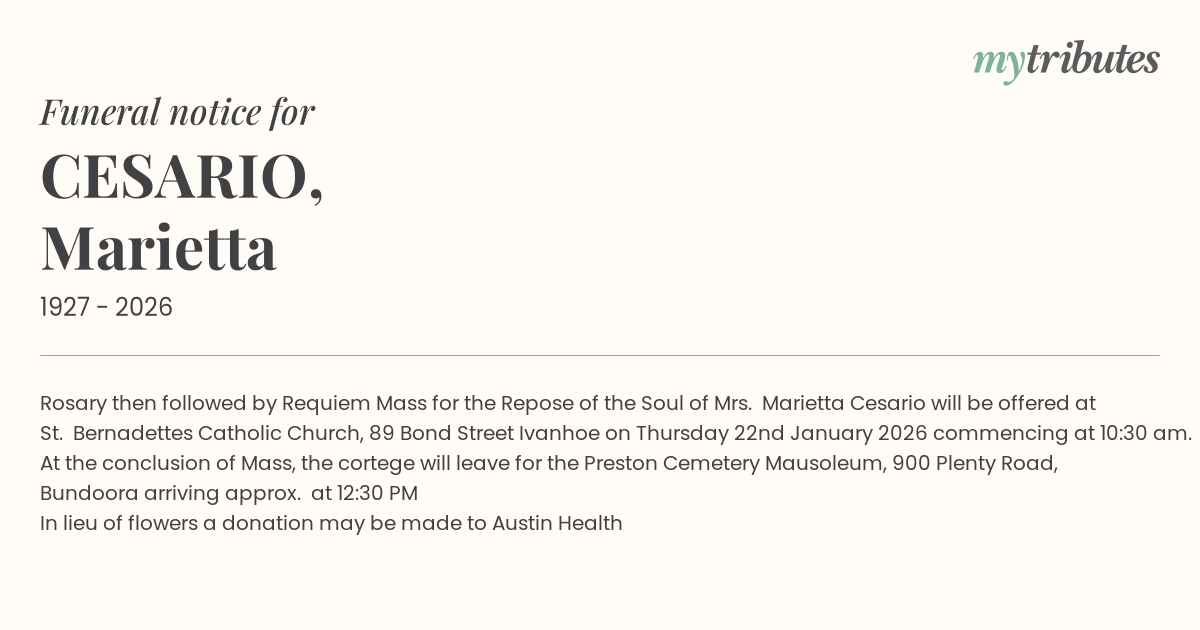This screenshot has height=630, width=1200.
Task: Click the "Austin Health" donation text
Action: pyautogui.click(x=557, y=524)
